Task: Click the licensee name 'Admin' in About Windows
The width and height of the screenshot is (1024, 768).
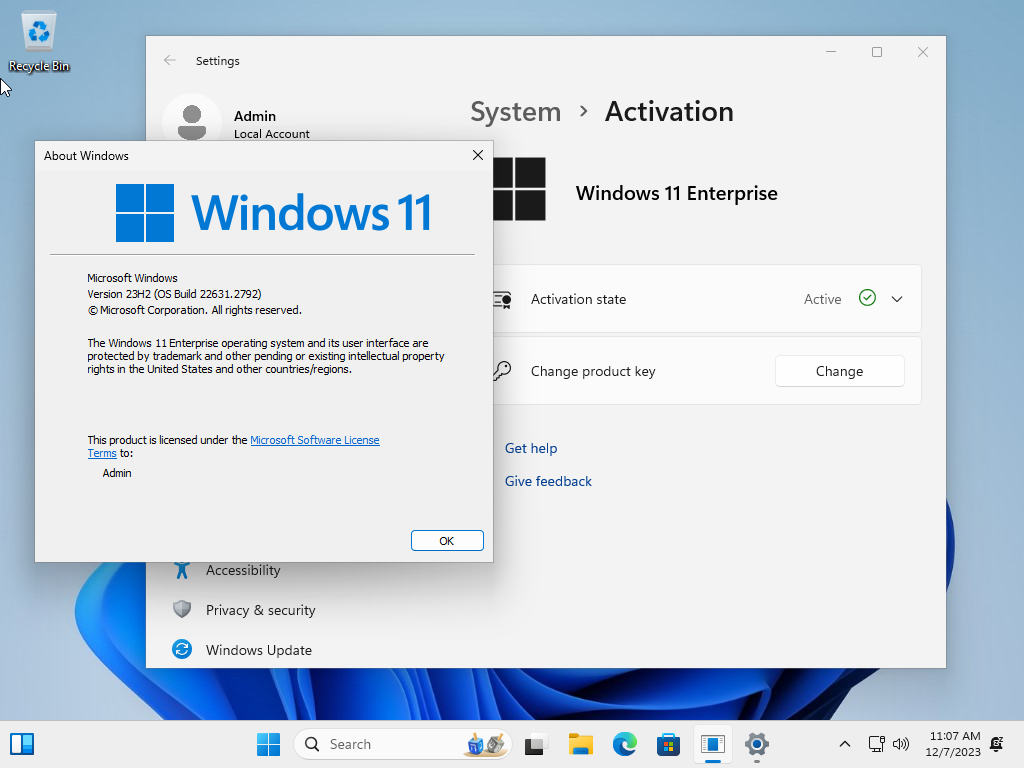Action: pos(117,473)
